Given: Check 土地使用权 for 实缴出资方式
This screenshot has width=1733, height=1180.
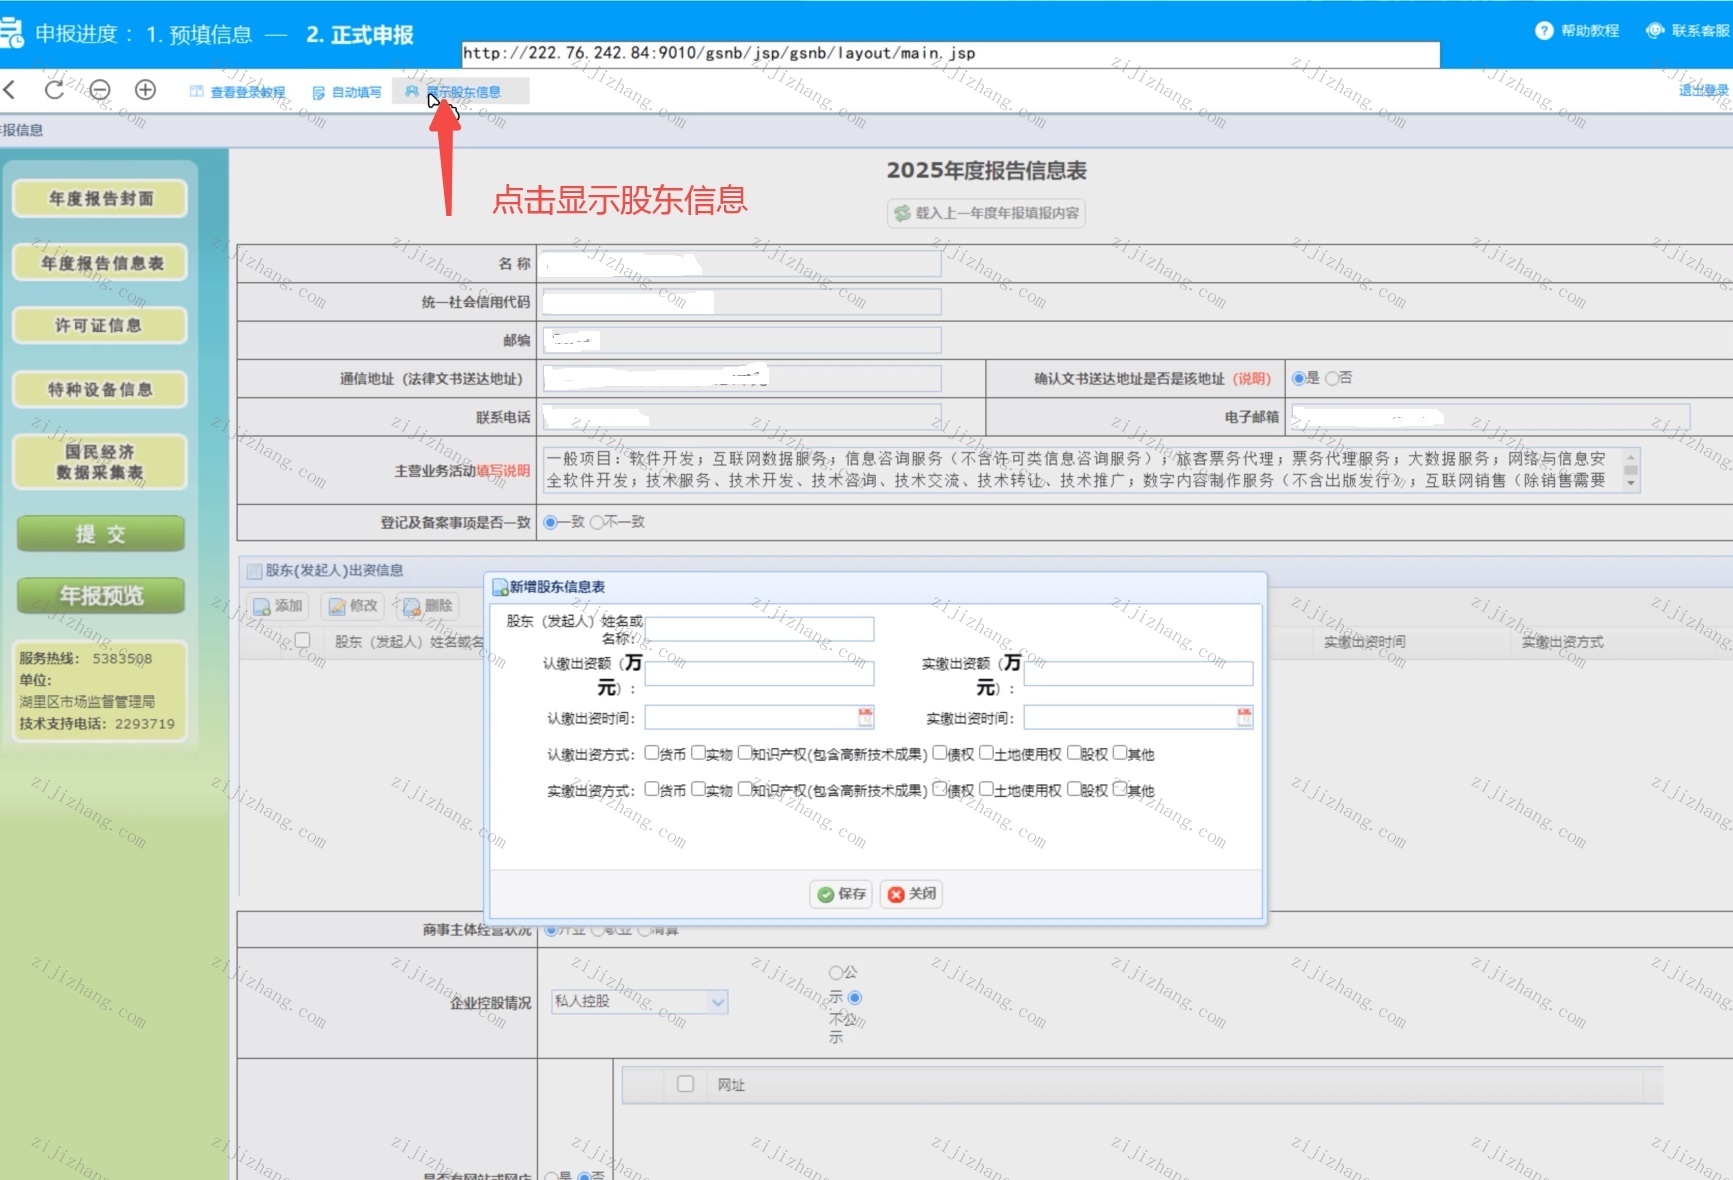Looking at the screenshot, I should tap(987, 789).
